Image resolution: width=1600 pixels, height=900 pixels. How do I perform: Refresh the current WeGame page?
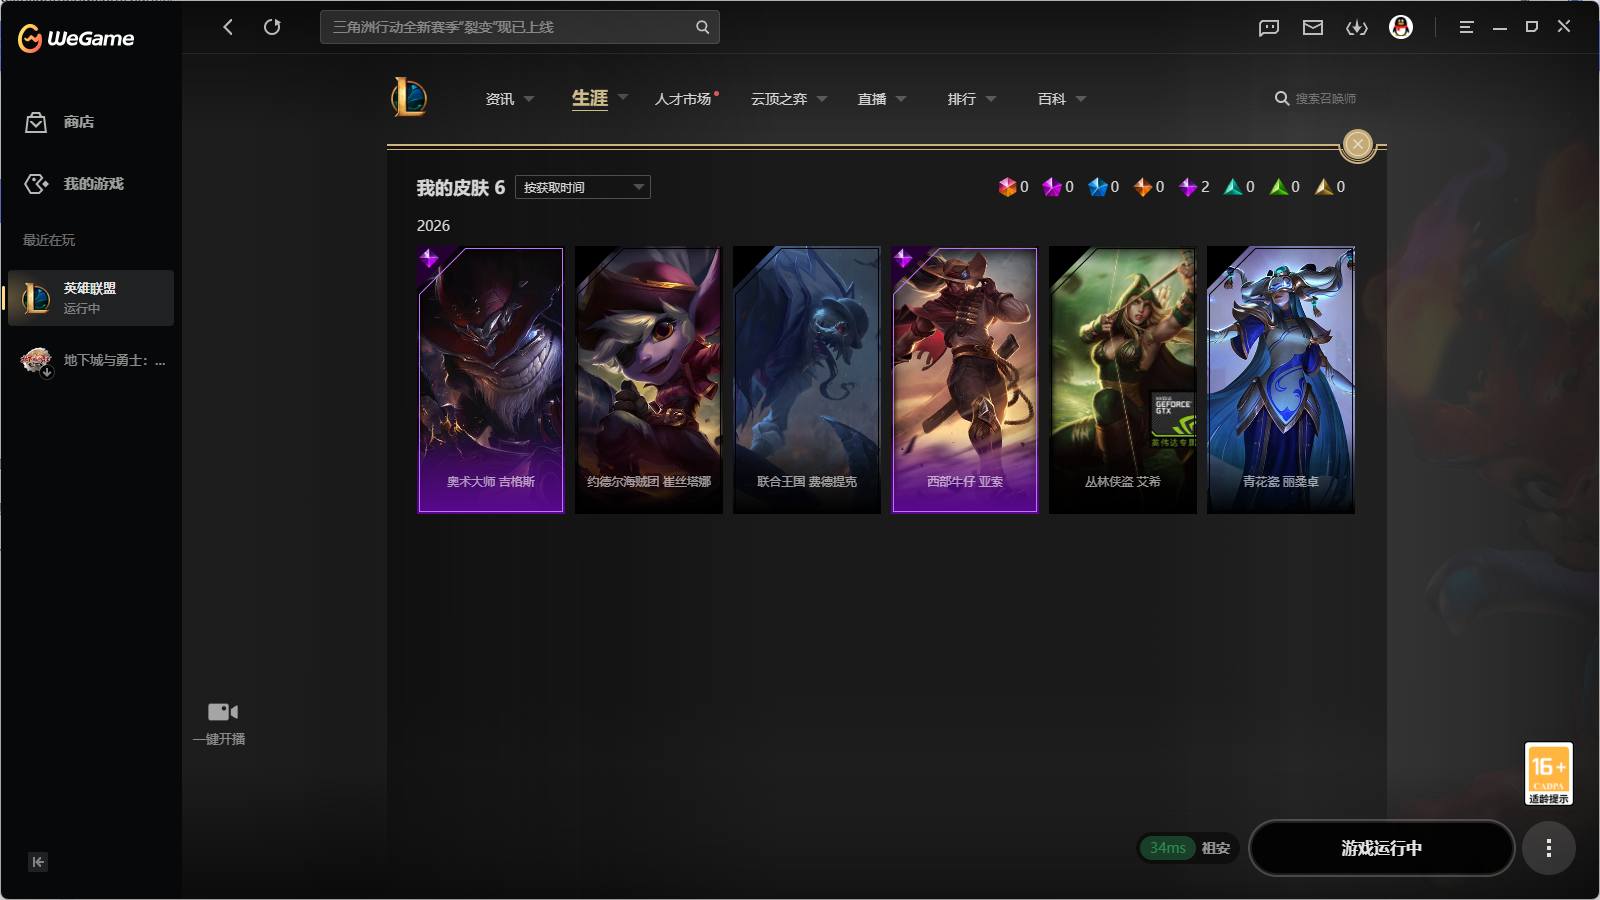pos(272,27)
